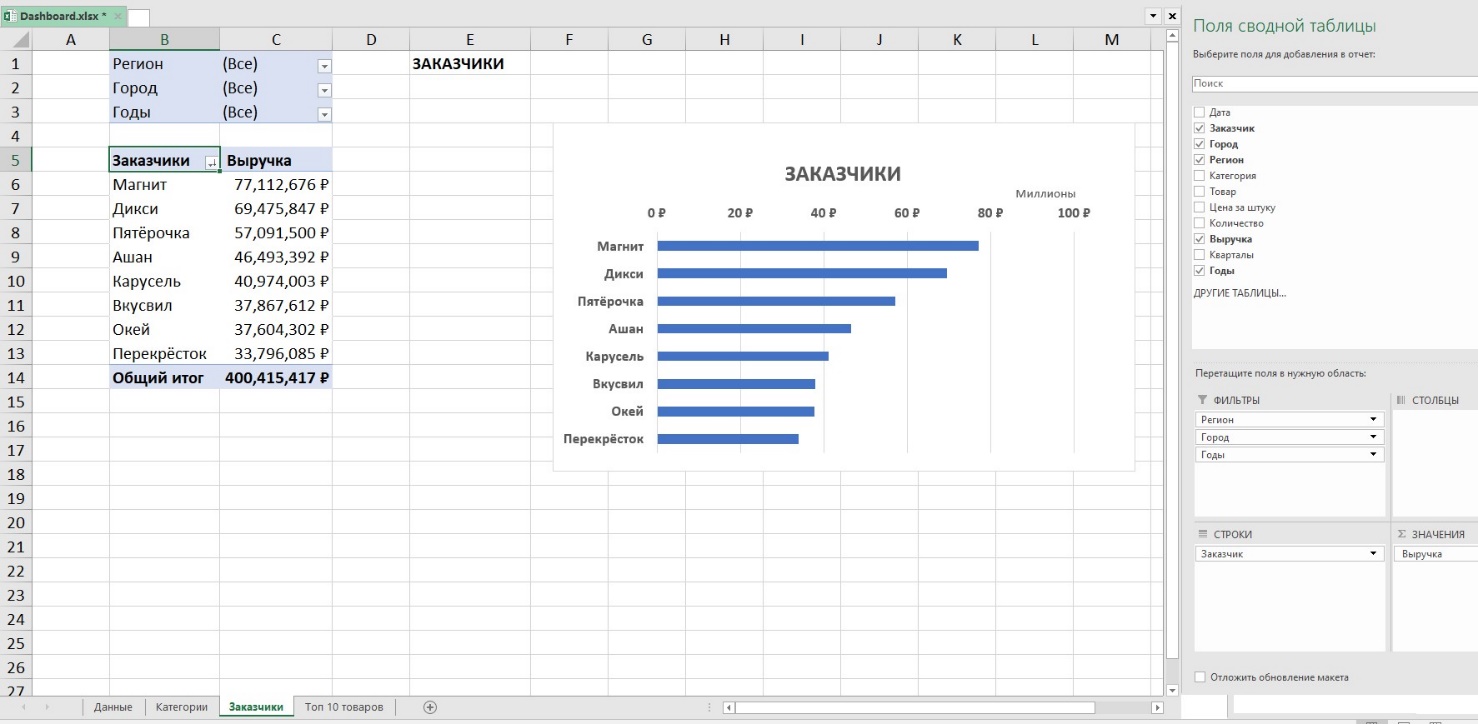Expand the Город field dropdown in Фильтры area
This screenshot has width=1478, height=724.
point(1374,437)
